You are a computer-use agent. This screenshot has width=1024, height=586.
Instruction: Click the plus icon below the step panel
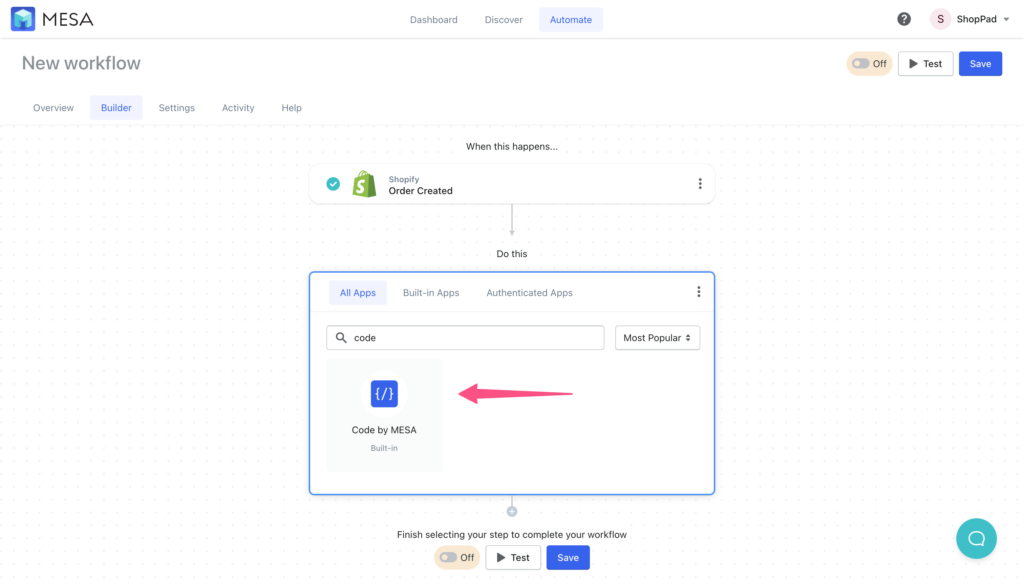coord(511,509)
